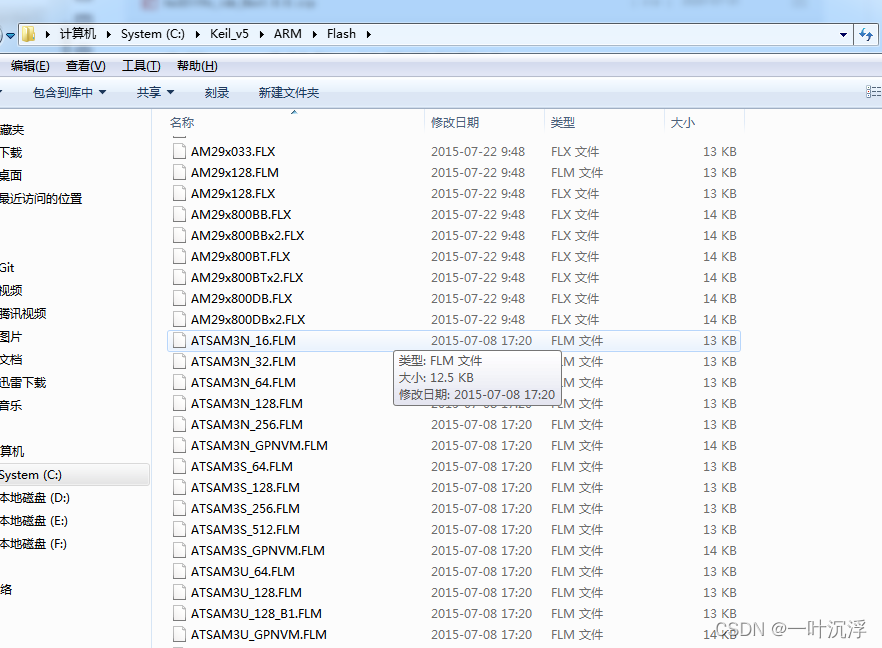Click the file icon of ATSAM3S_256.FLM

click(x=179, y=508)
